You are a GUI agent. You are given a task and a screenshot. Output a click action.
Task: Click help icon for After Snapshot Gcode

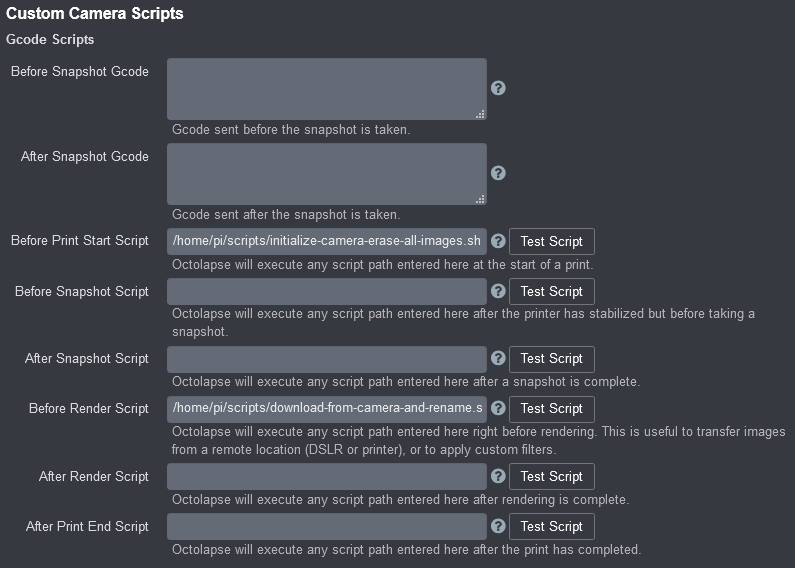[498, 173]
